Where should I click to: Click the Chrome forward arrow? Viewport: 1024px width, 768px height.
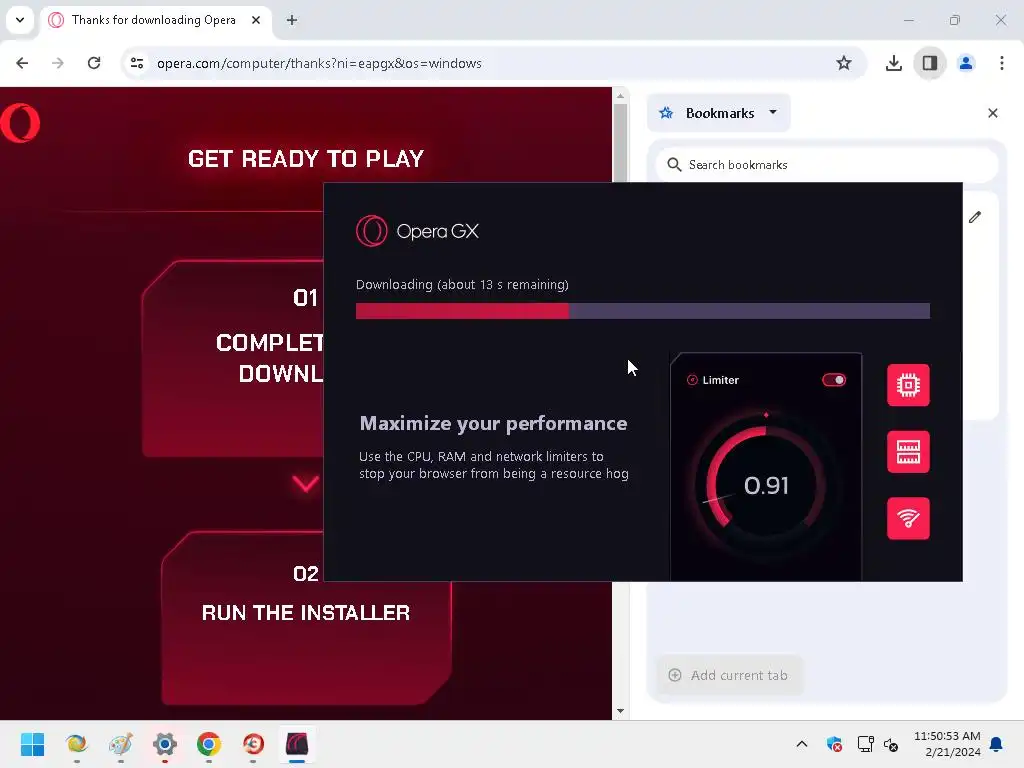click(x=57, y=63)
